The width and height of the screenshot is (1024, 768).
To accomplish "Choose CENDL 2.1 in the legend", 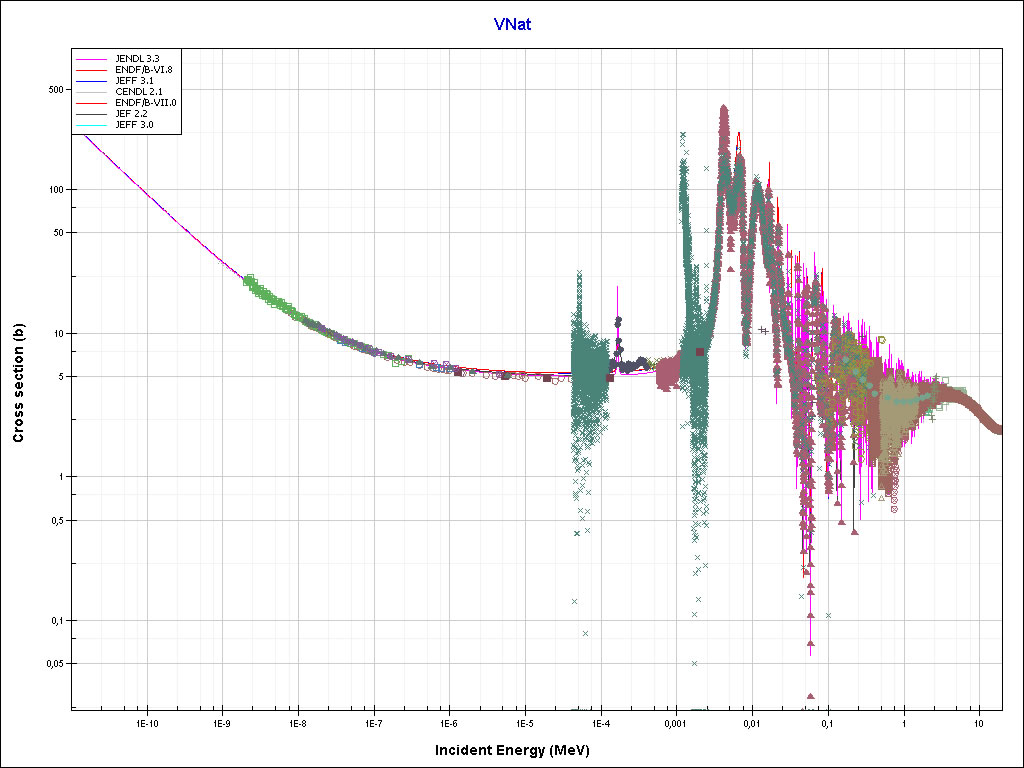I will pos(138,92).
